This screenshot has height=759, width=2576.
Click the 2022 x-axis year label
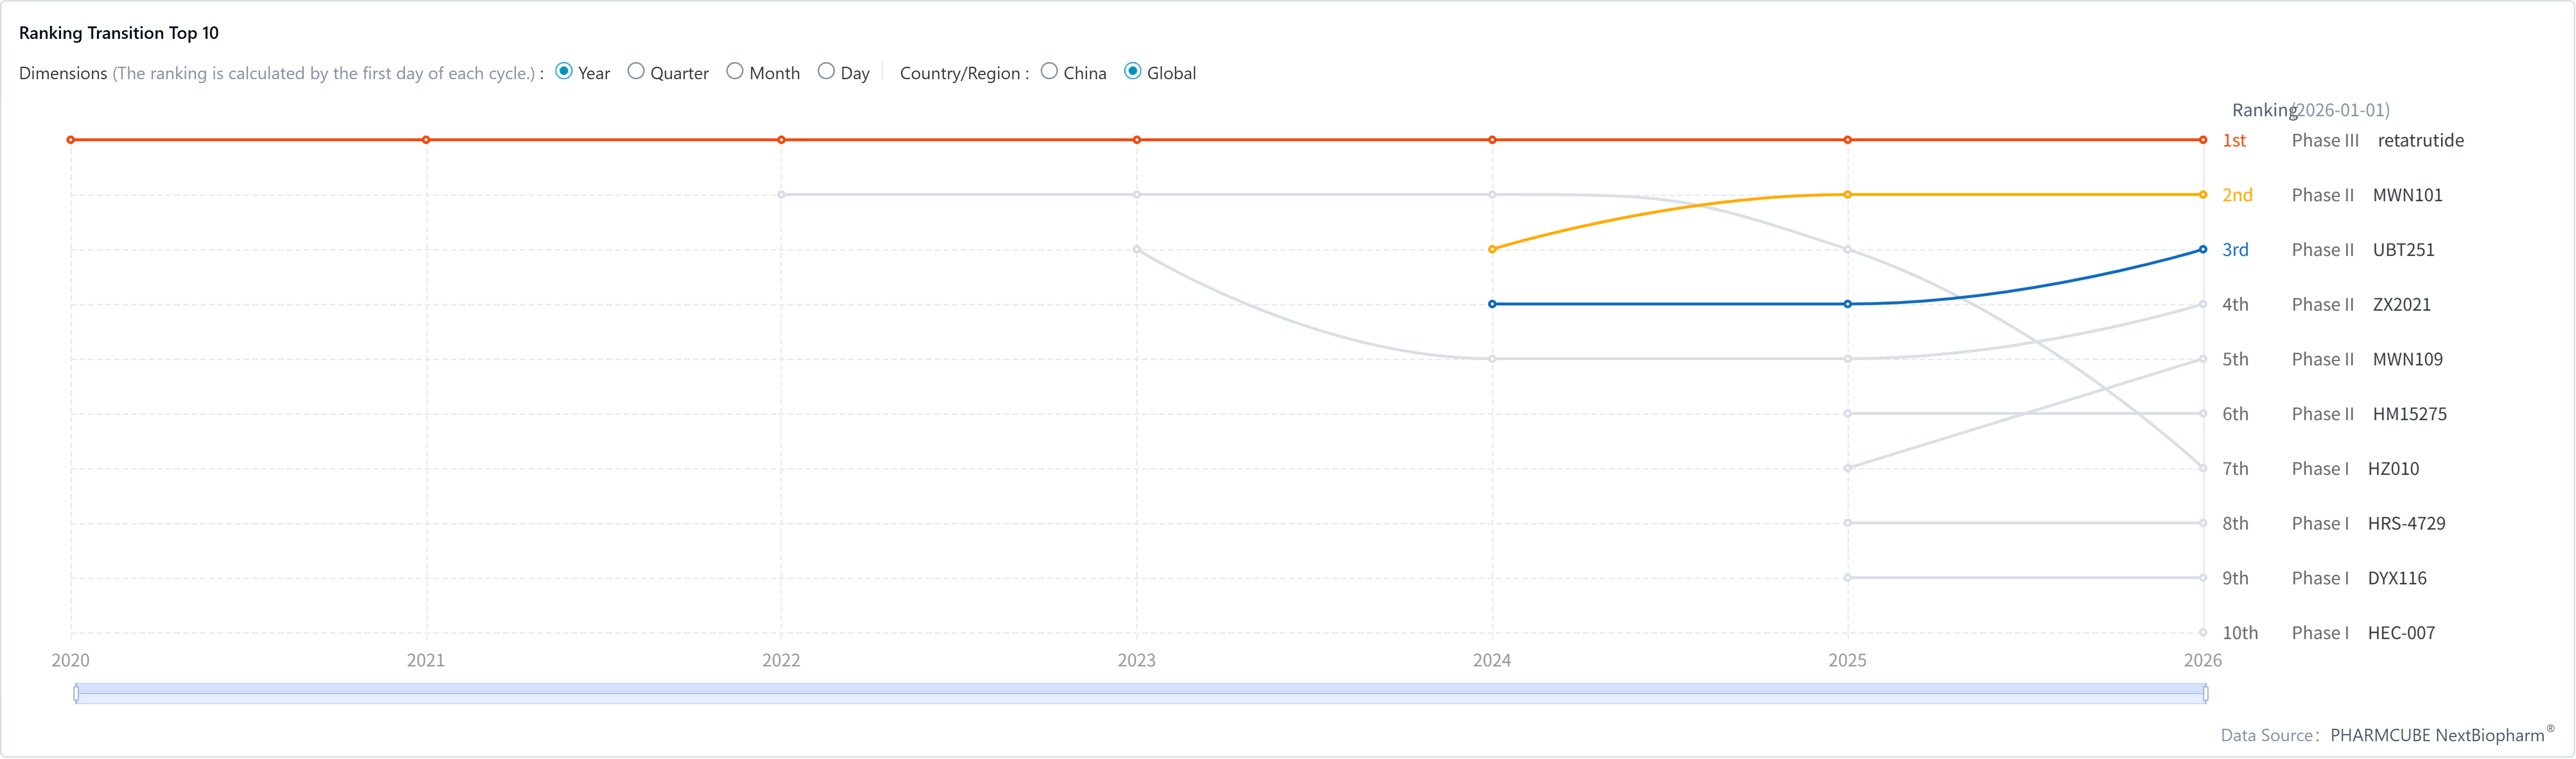point(781,660)
